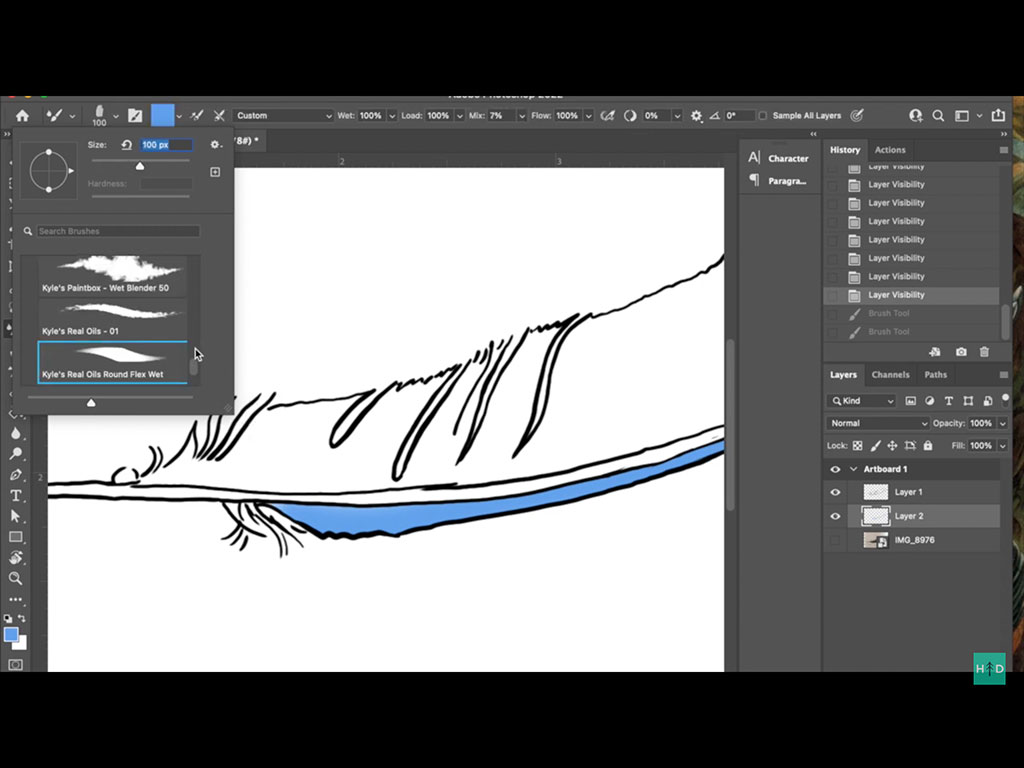Screen dimensions: 1024x768
Task: Show the IMG_8976 layer
Action: click(835, 540)
